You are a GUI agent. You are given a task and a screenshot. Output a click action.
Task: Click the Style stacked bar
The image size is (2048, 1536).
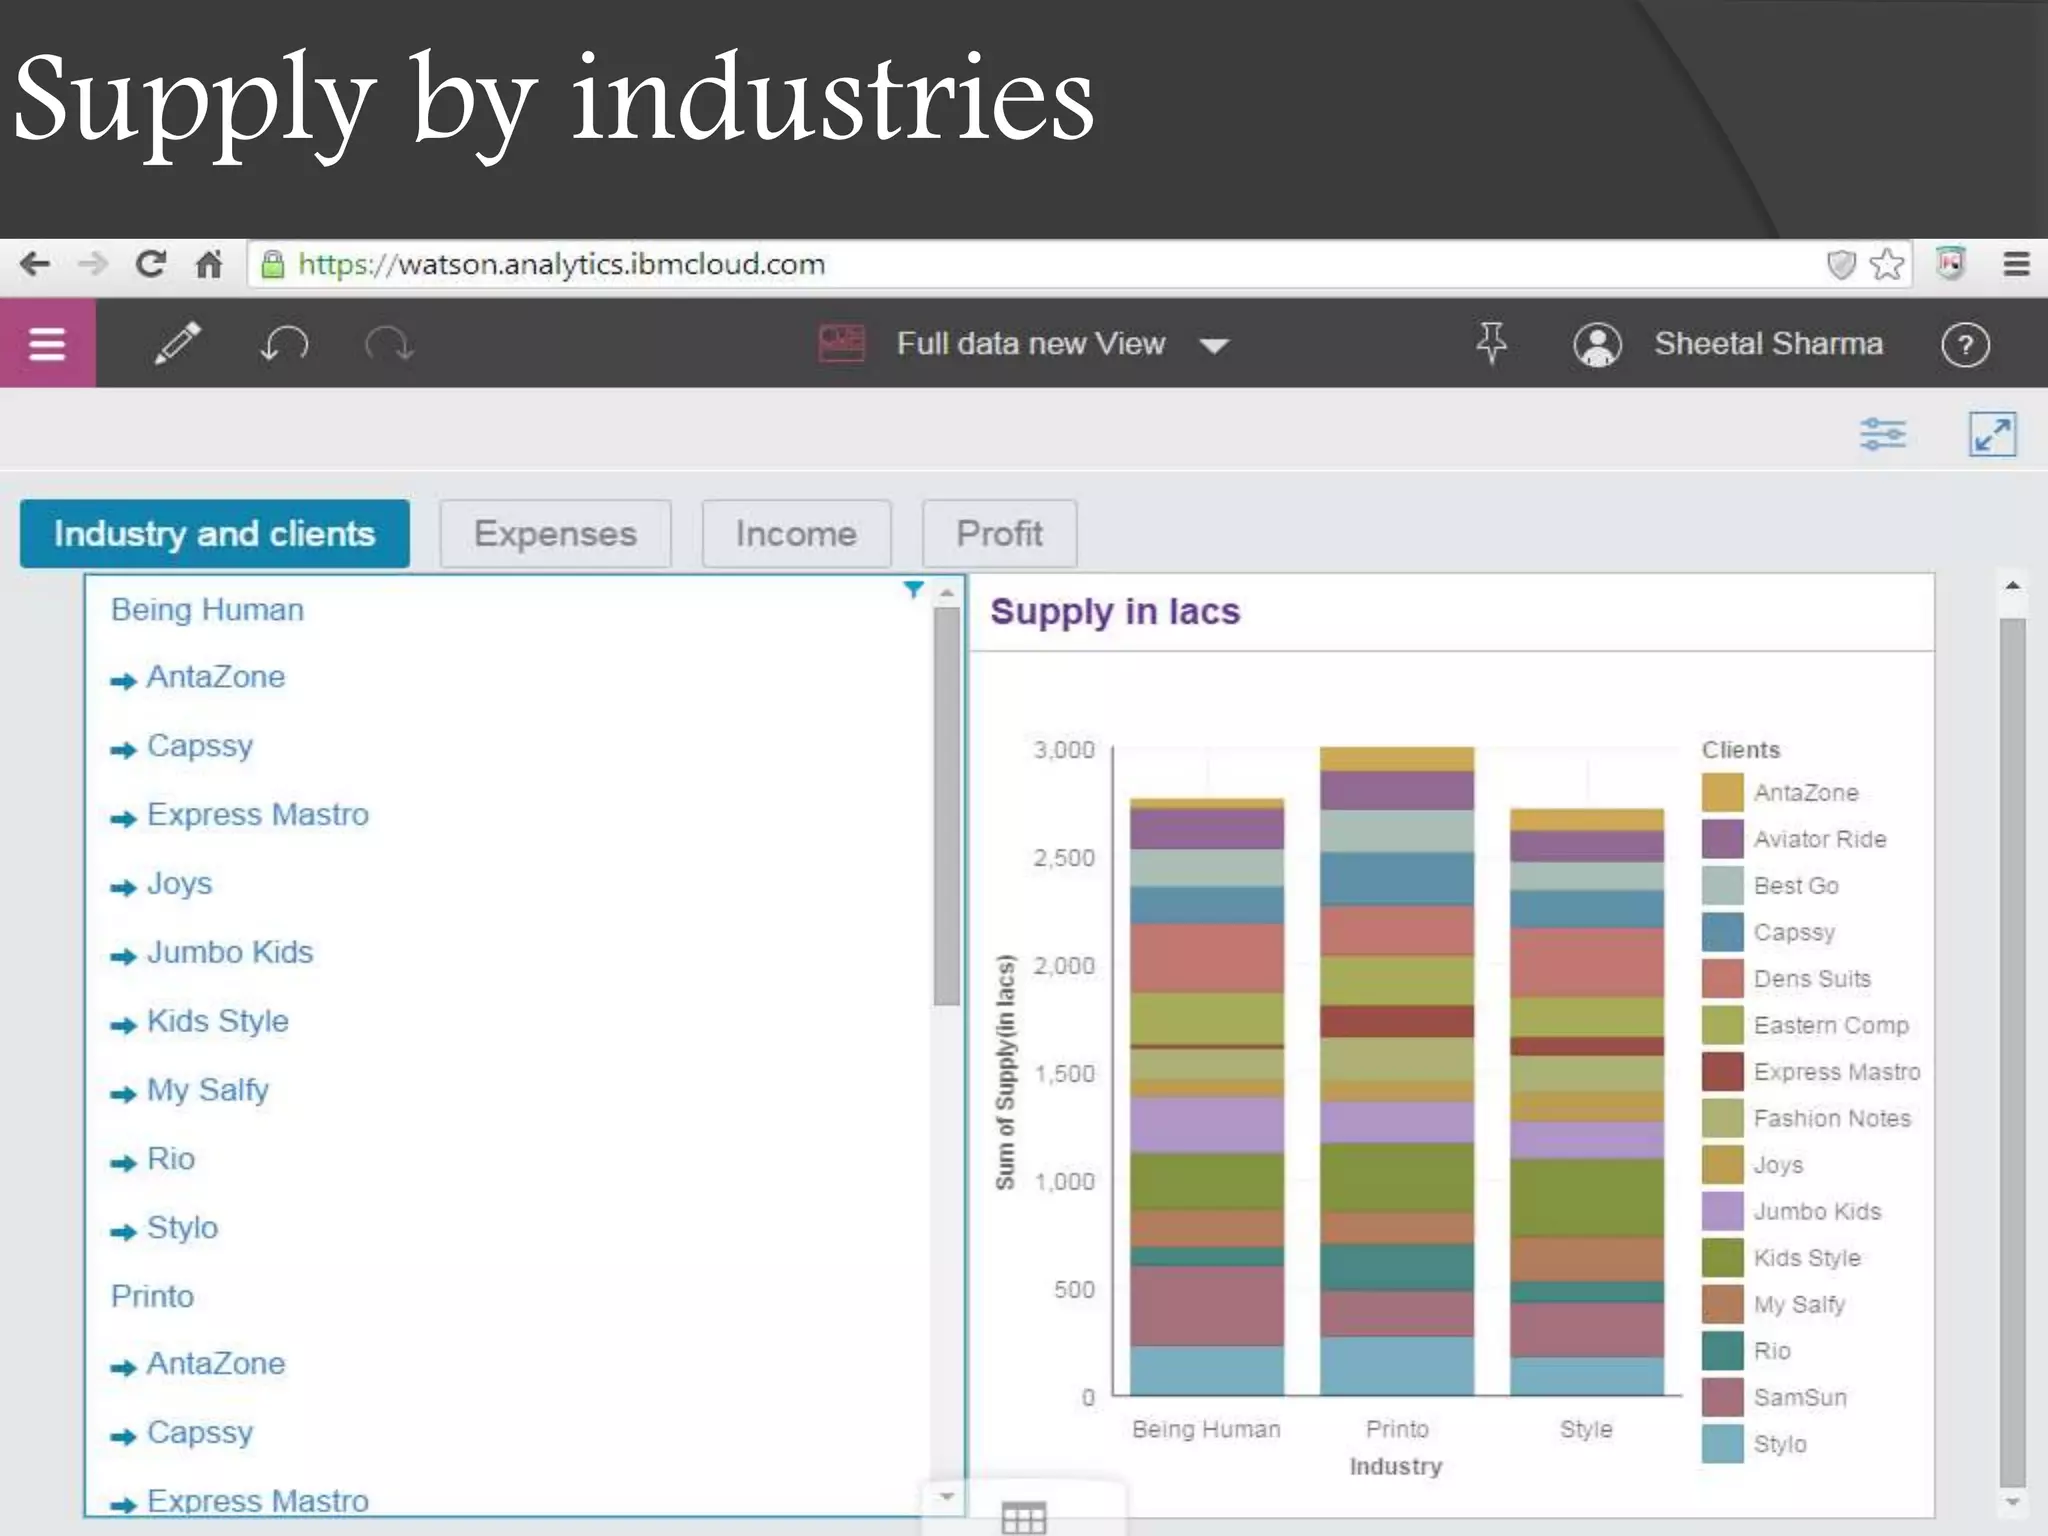(1587, 1101)
